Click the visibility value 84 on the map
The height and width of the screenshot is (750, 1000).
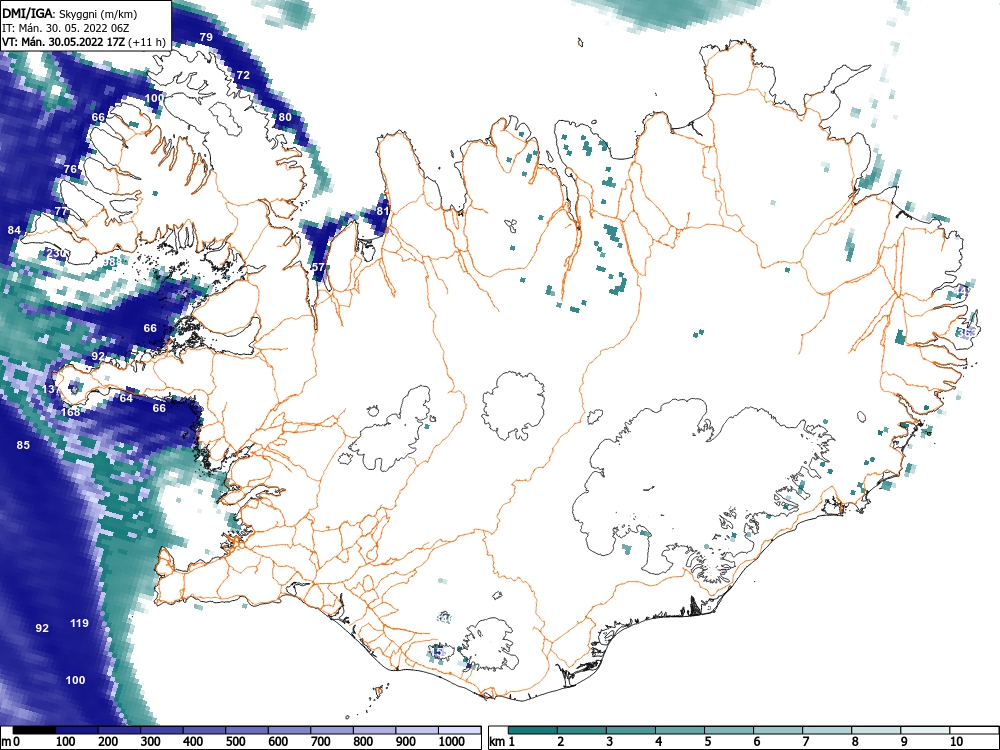(x=14, y=230)
